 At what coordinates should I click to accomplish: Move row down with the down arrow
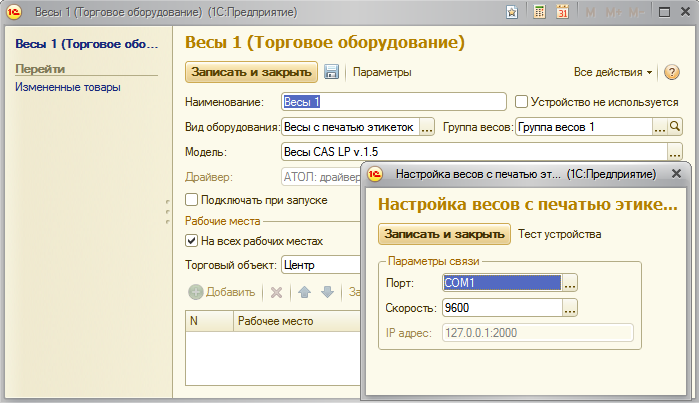click(x=327, y=292)
